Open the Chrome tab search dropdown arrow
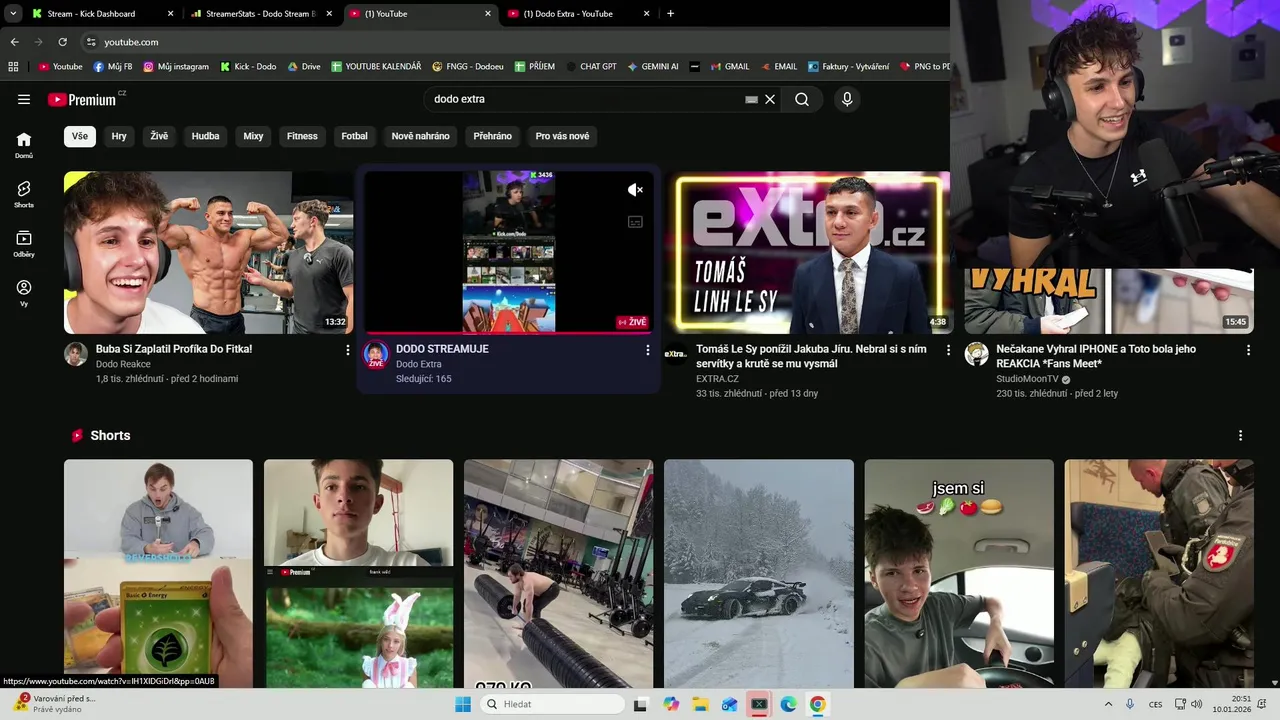This screenshot has height=720, width=1280. 13,14
